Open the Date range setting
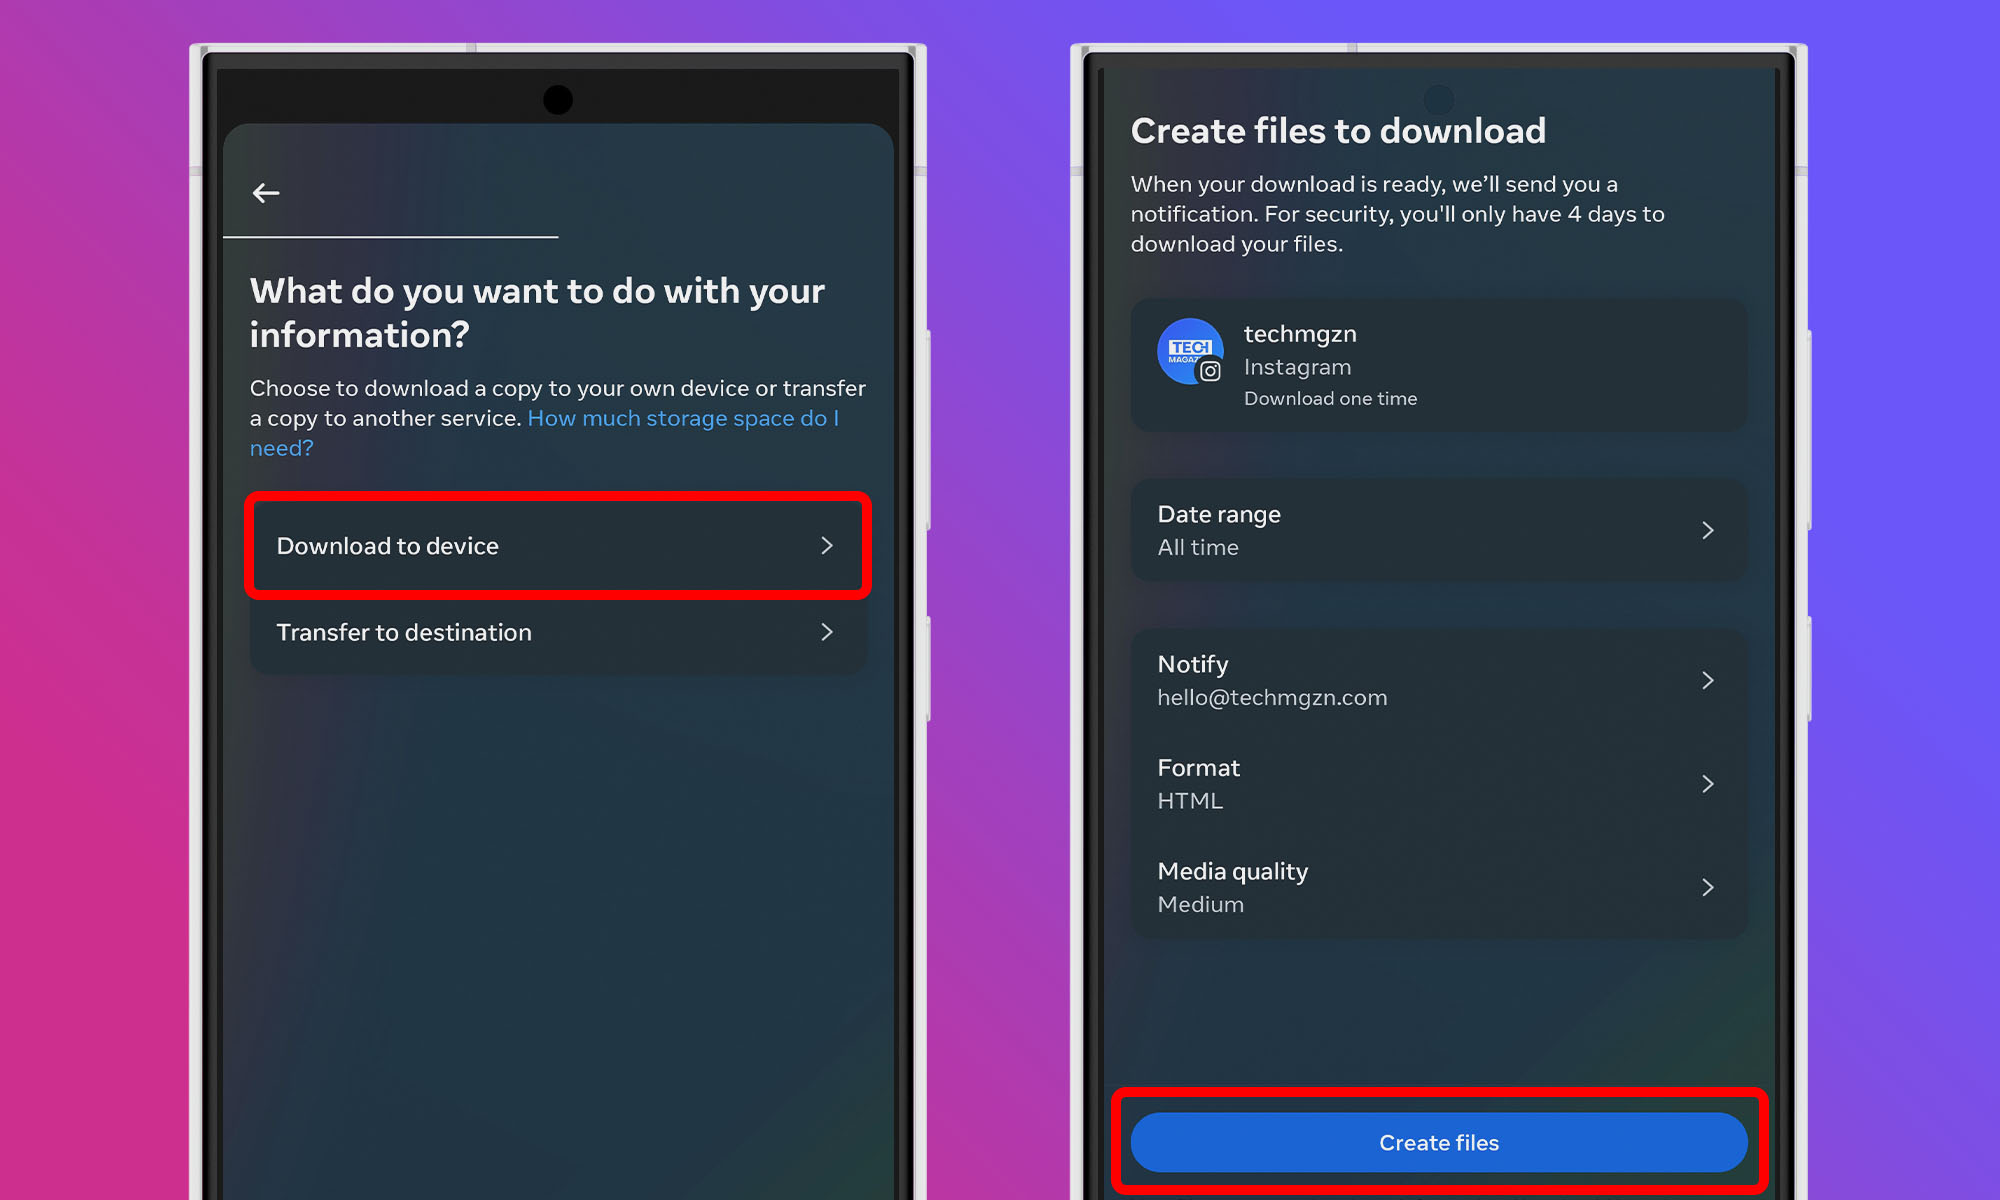The image size is (2000, 1200). (1439, 530)
